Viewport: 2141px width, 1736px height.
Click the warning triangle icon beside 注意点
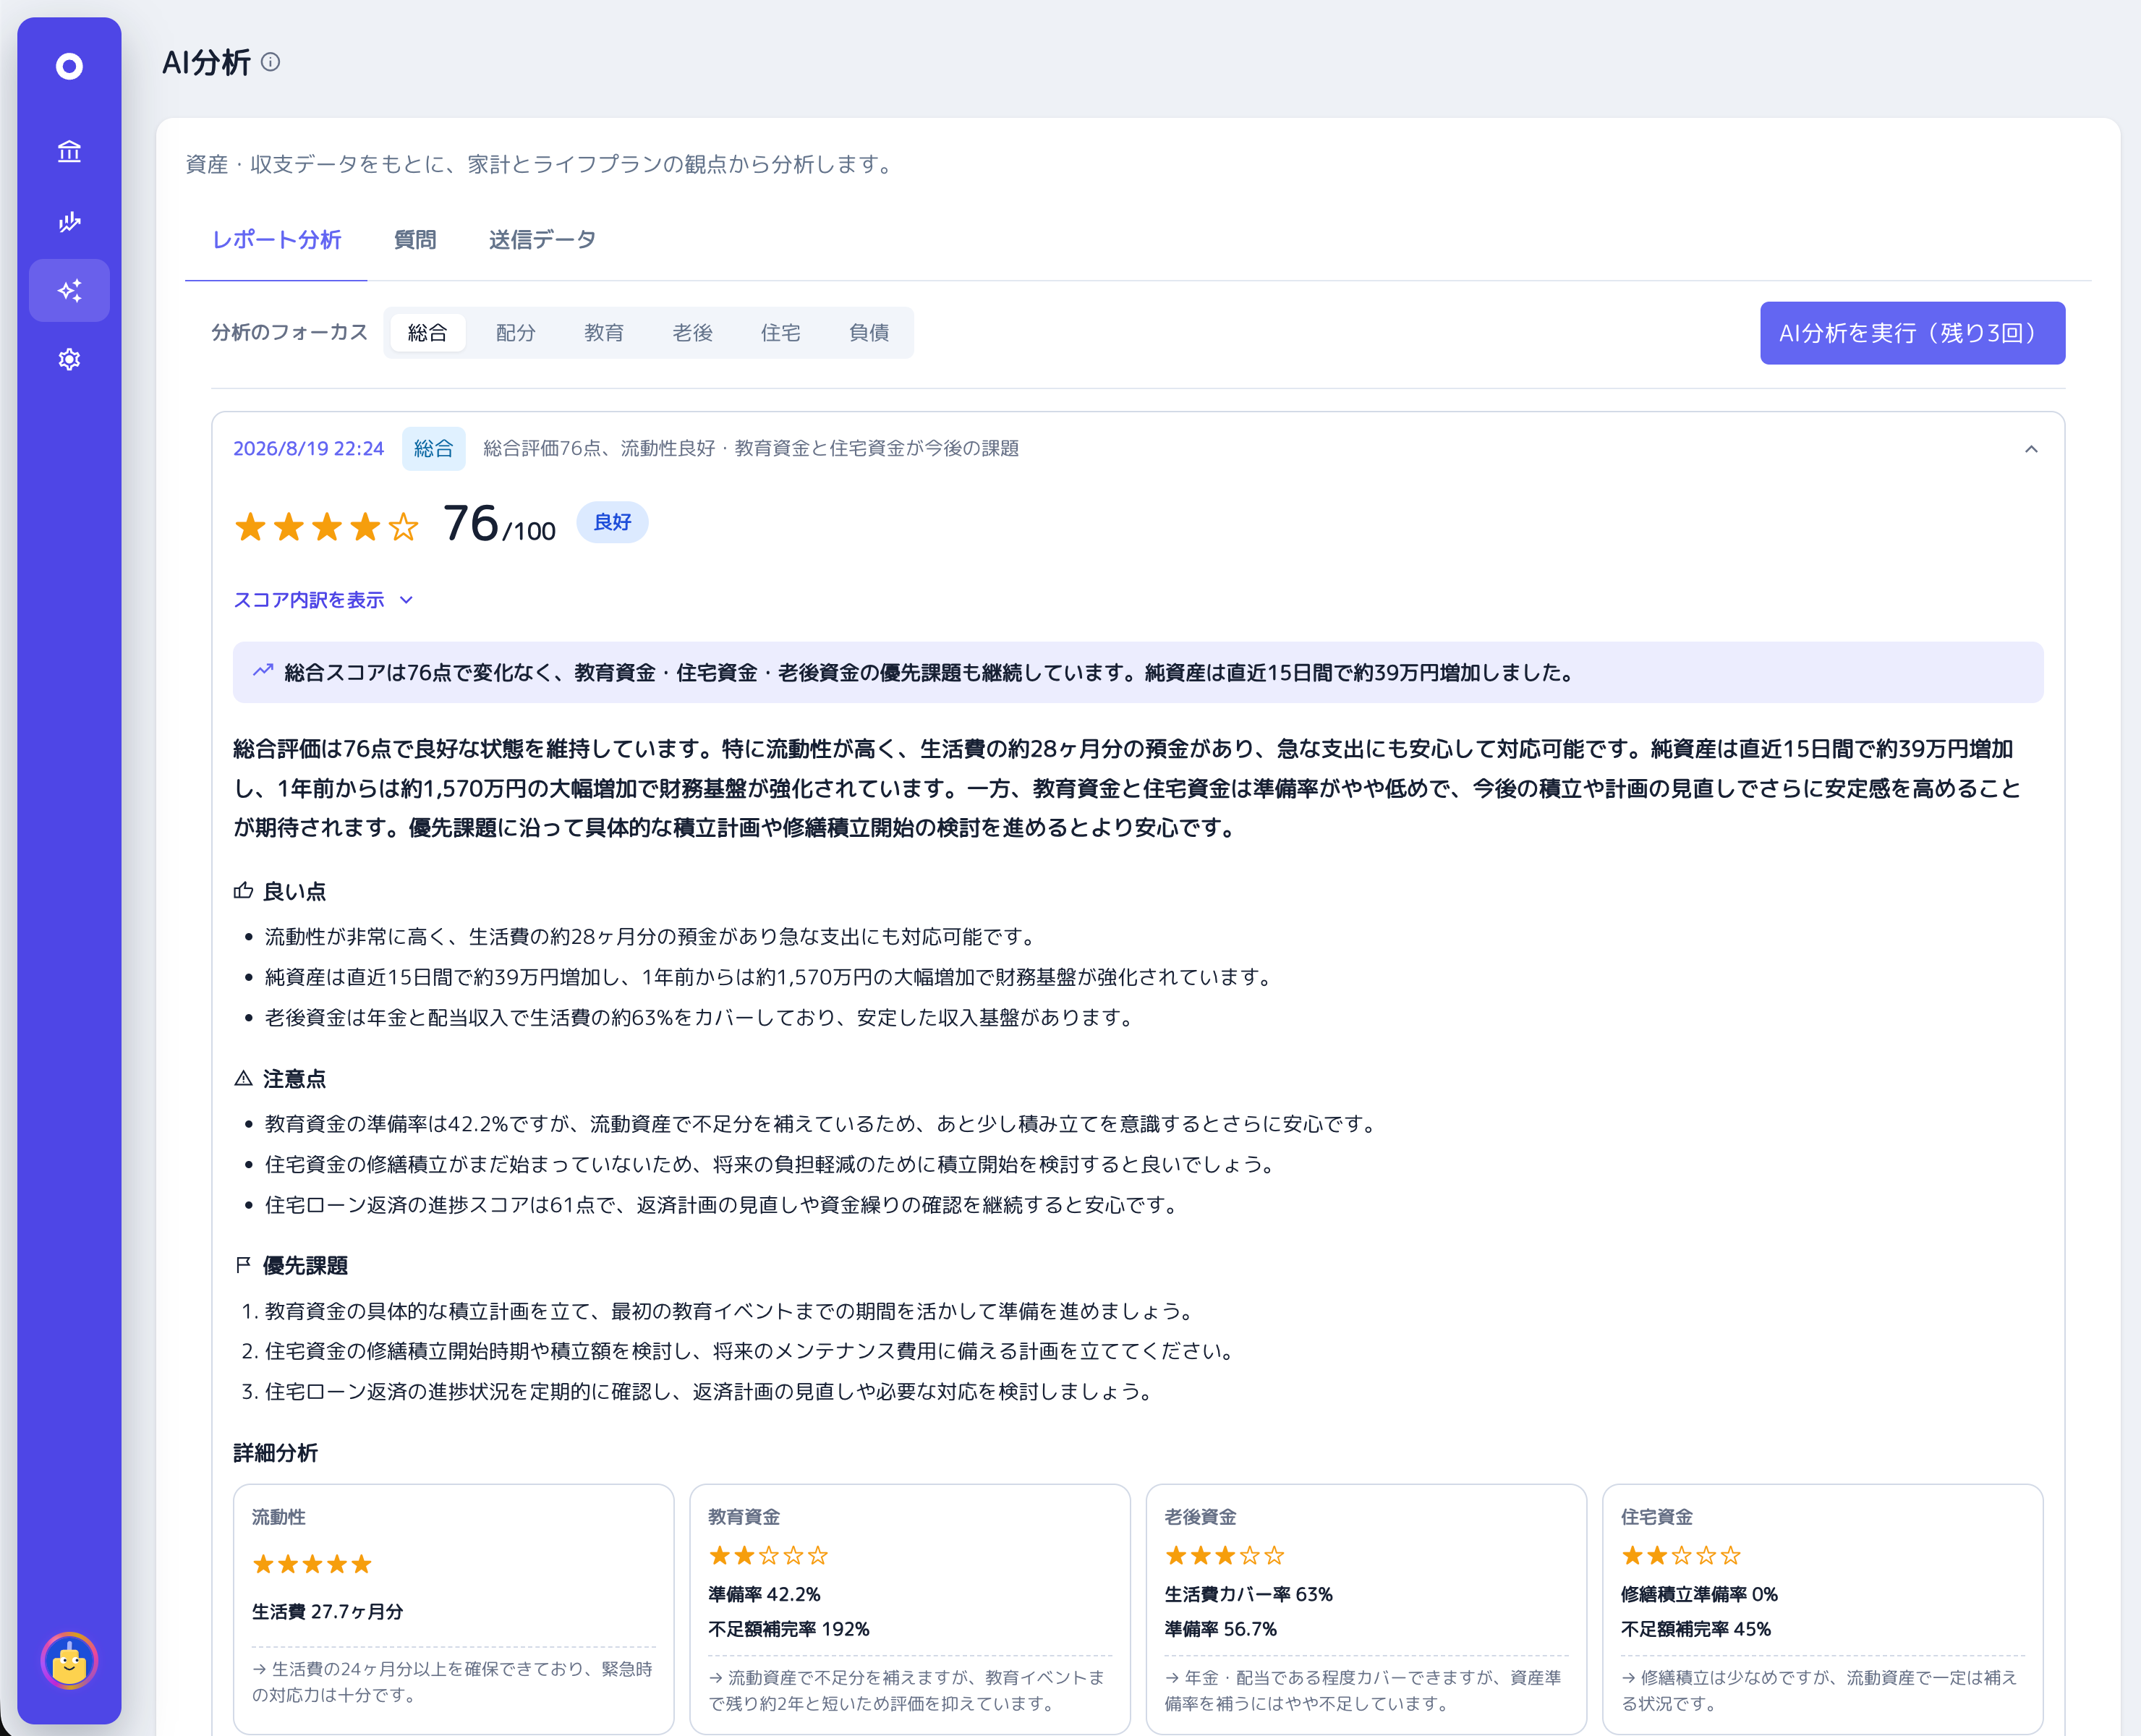(x=243, y=1078)
